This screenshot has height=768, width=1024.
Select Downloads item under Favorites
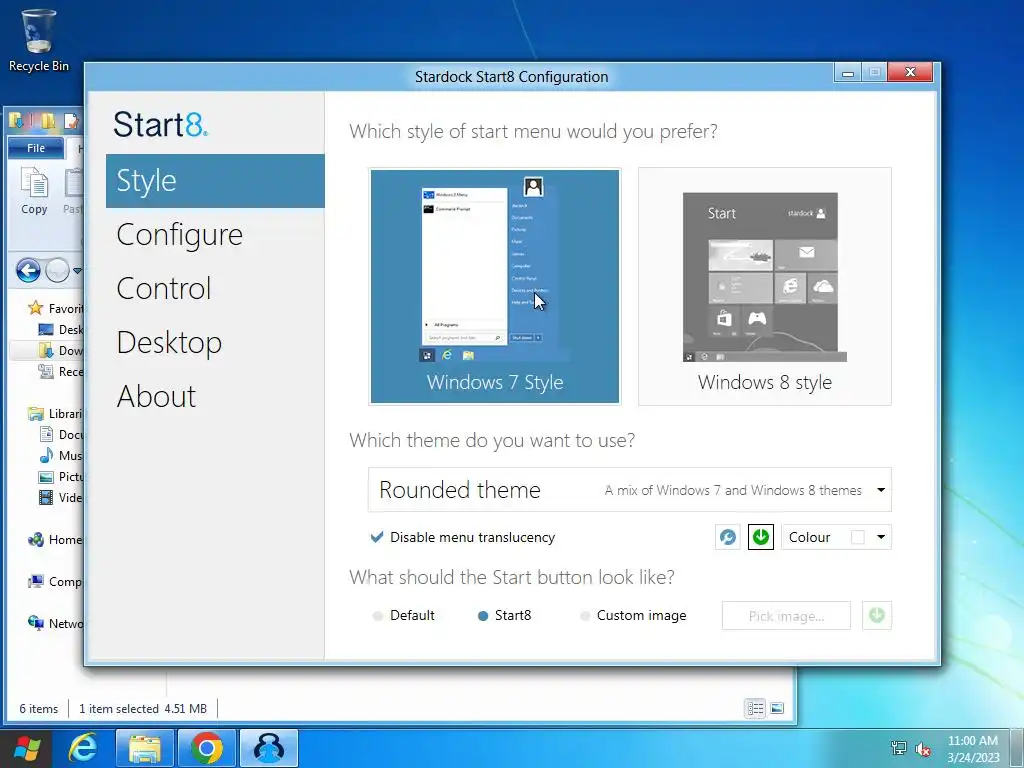click(61, 351)
